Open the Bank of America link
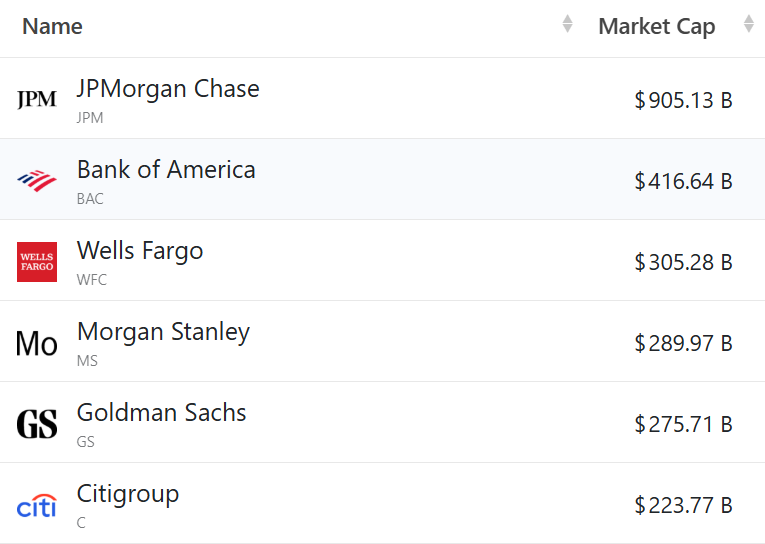765x544 pixels. point(166,169)
